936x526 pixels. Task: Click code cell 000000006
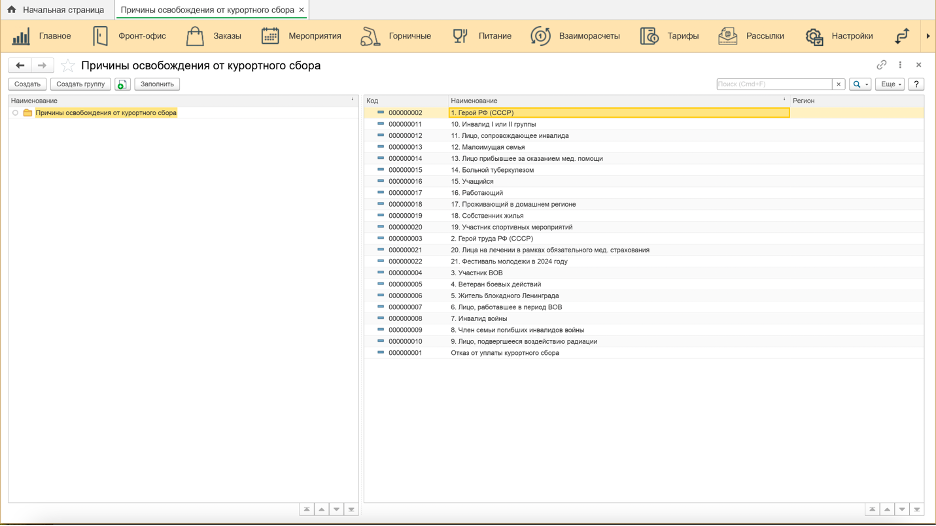pyautogui.click(x=405, y=296)
